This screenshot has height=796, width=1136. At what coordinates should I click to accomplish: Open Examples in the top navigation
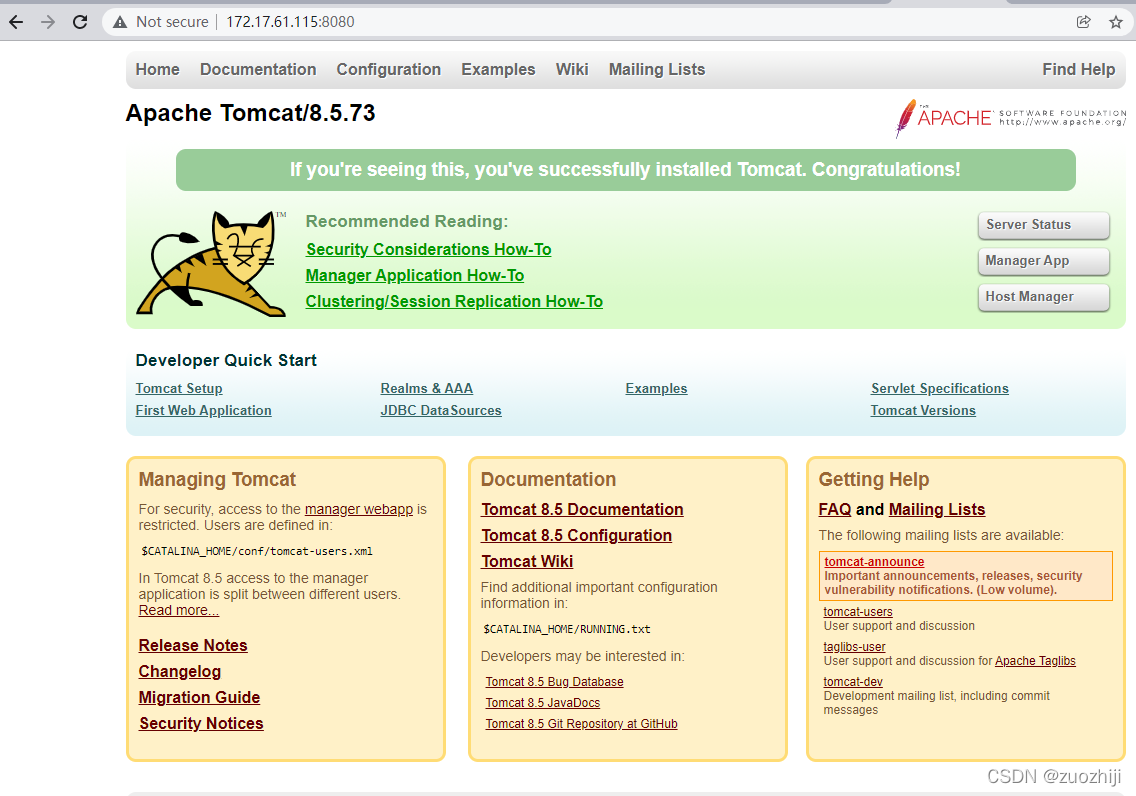[498, 70]
